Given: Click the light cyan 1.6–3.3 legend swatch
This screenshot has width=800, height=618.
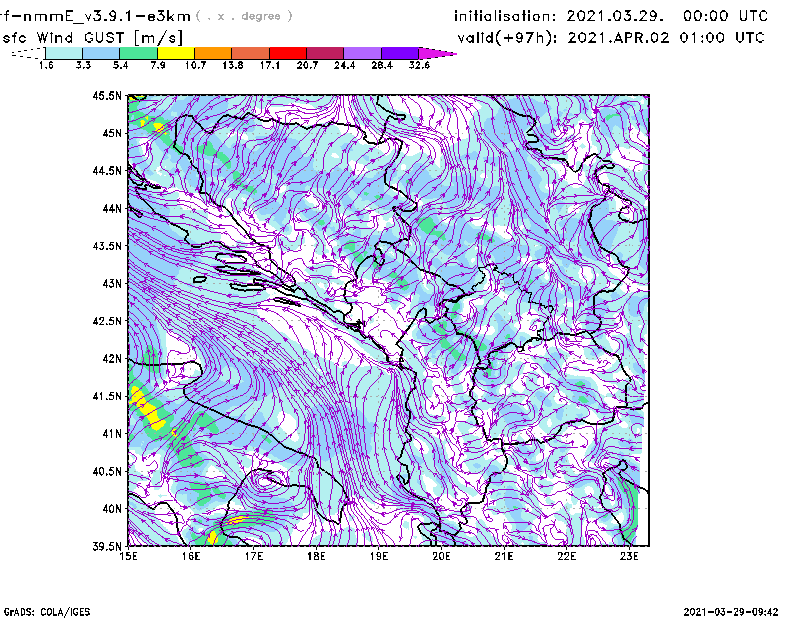Looking at the screenshot, I should (x=64, y=53).
